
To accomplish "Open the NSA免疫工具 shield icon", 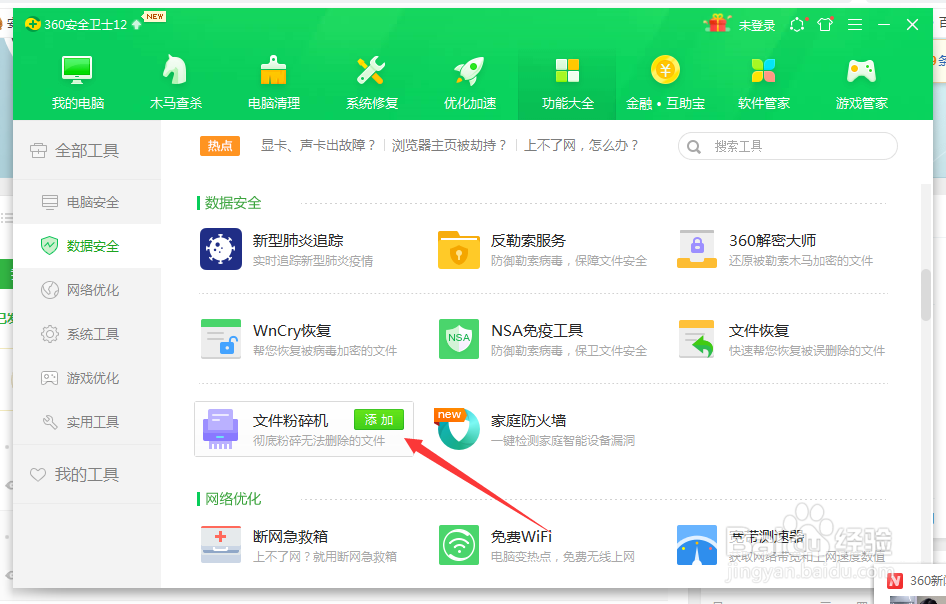I will [x=458, y=339].
